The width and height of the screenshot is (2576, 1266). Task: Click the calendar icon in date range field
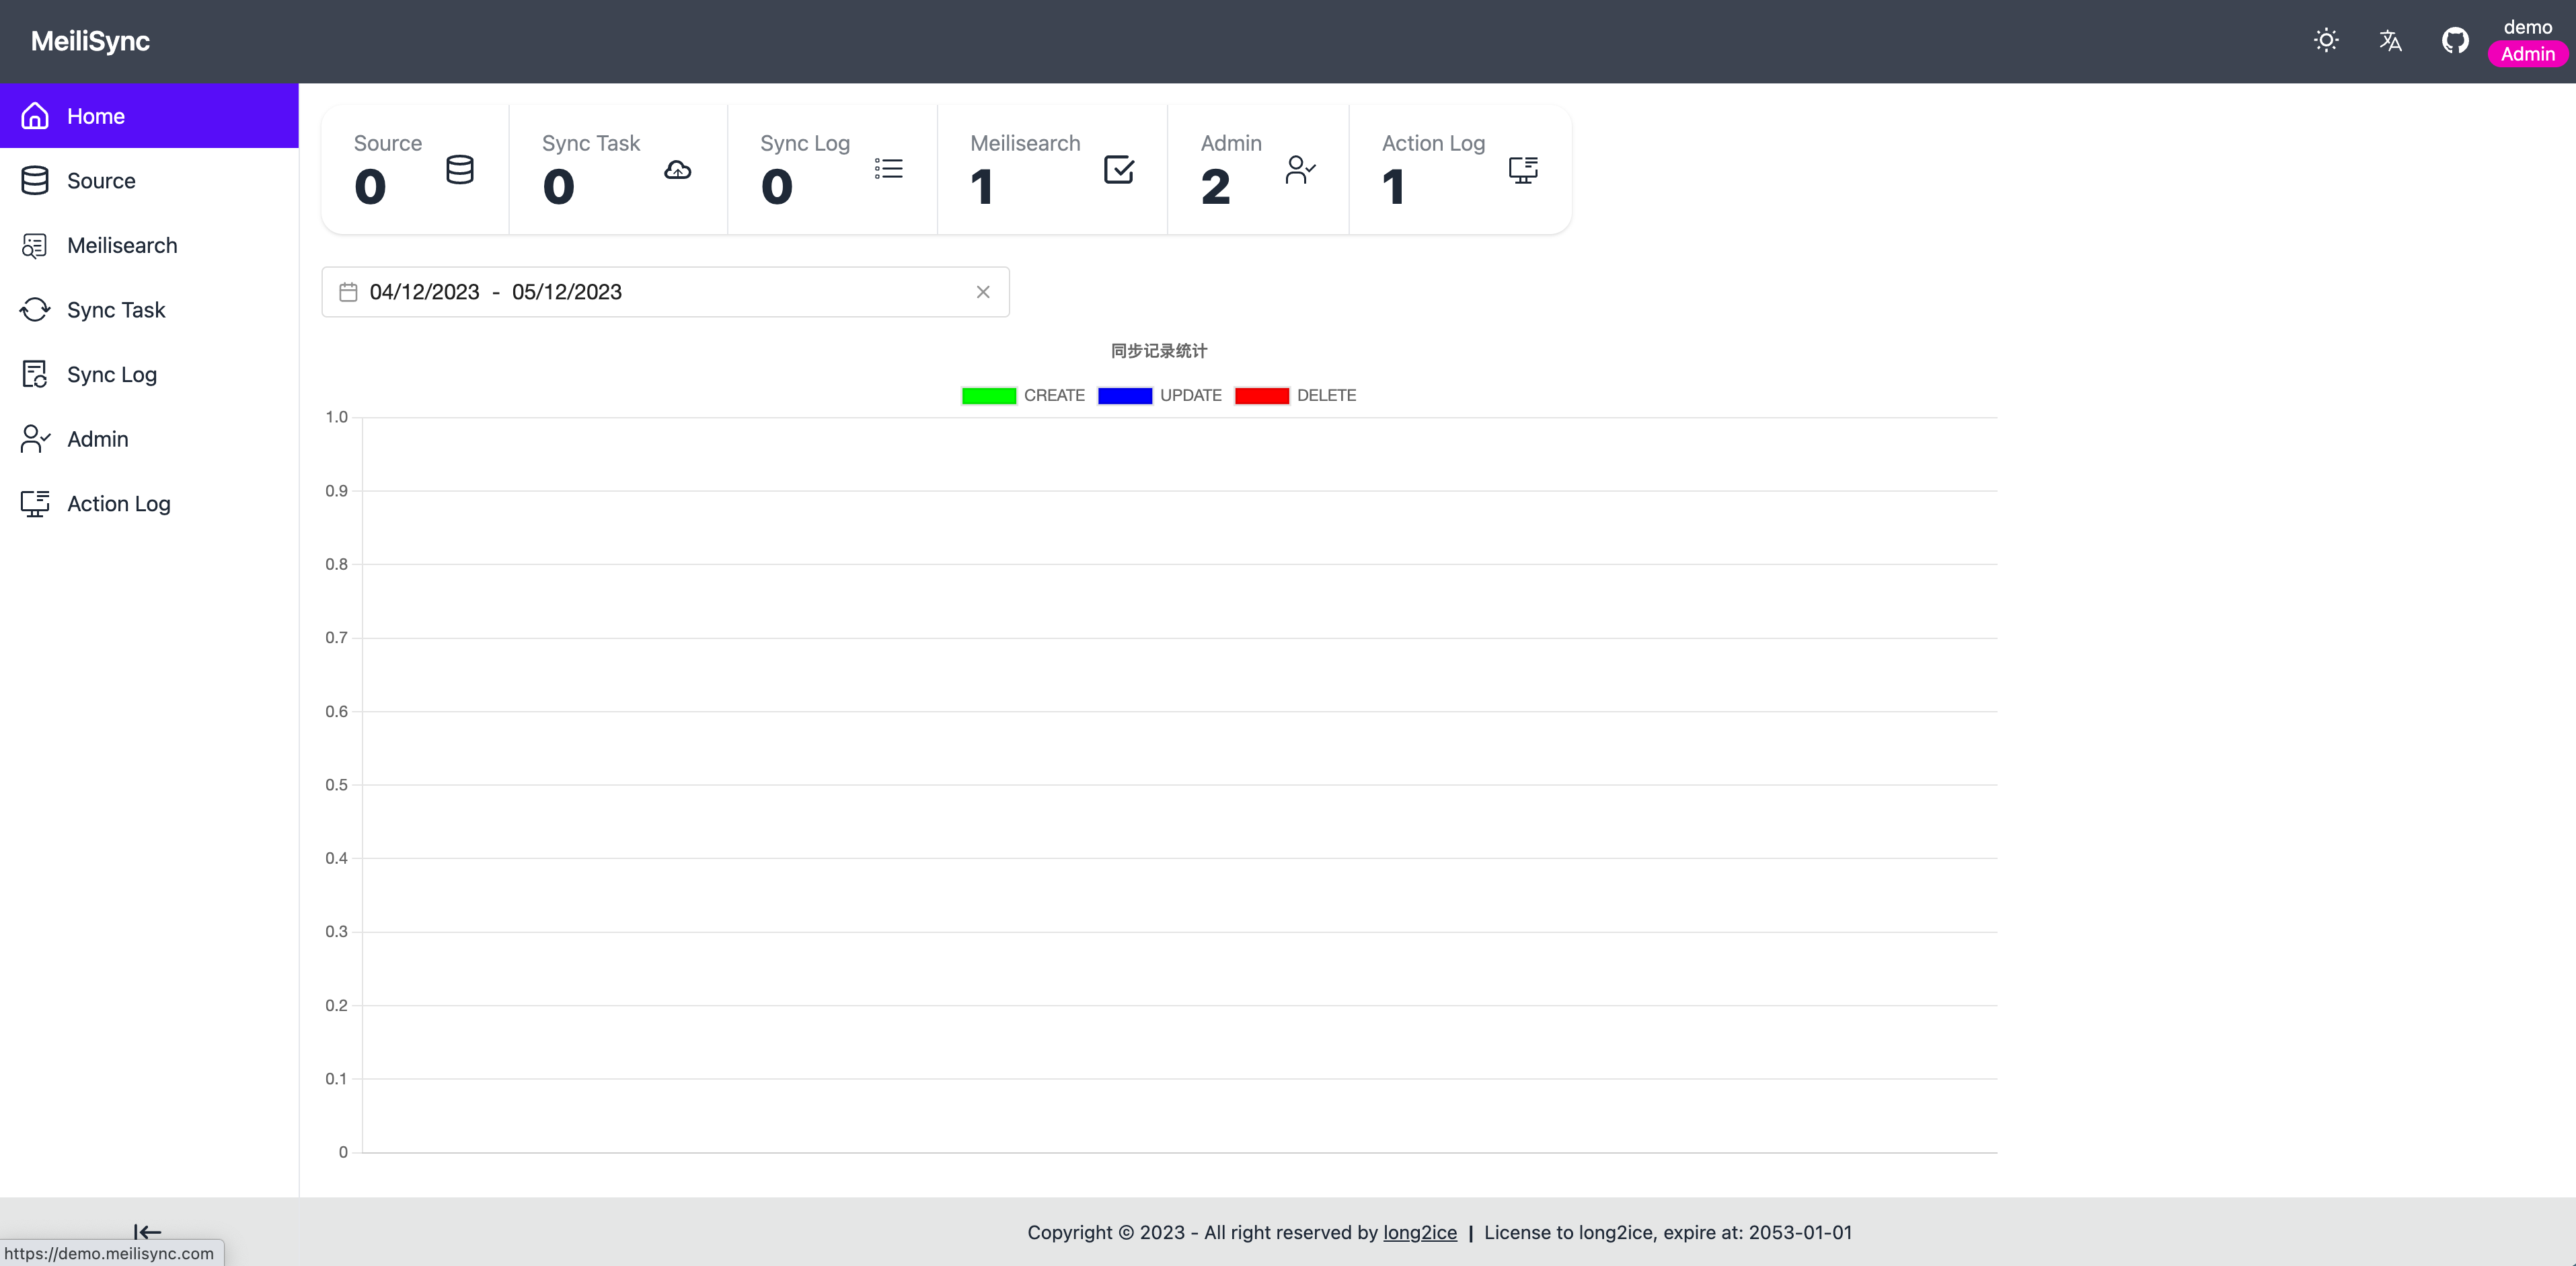pyautogui.click(x=348, y=292)
